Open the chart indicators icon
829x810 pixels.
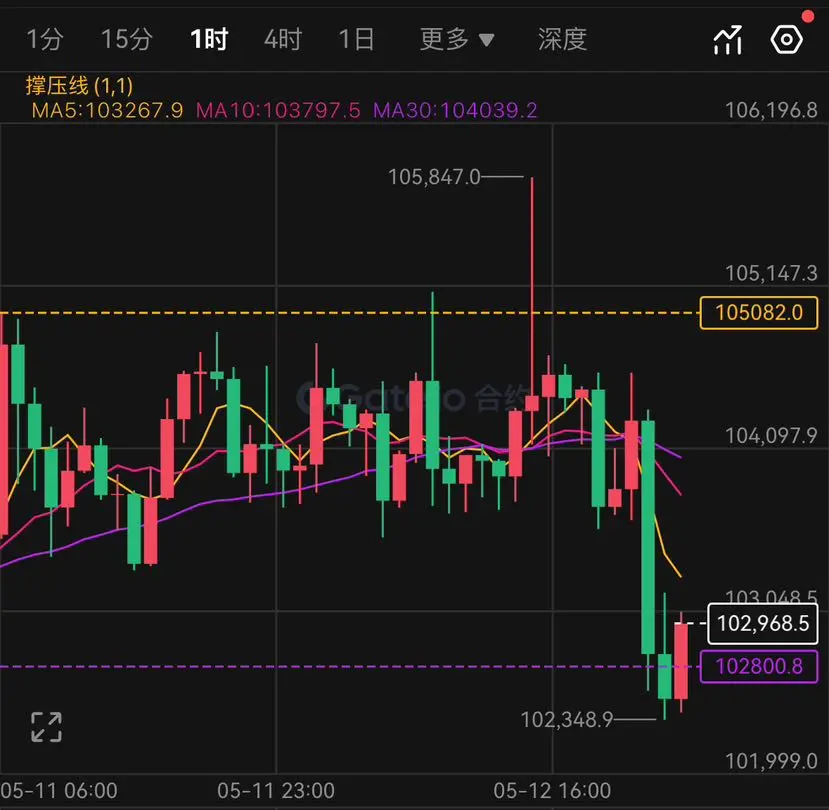(728, 40)
